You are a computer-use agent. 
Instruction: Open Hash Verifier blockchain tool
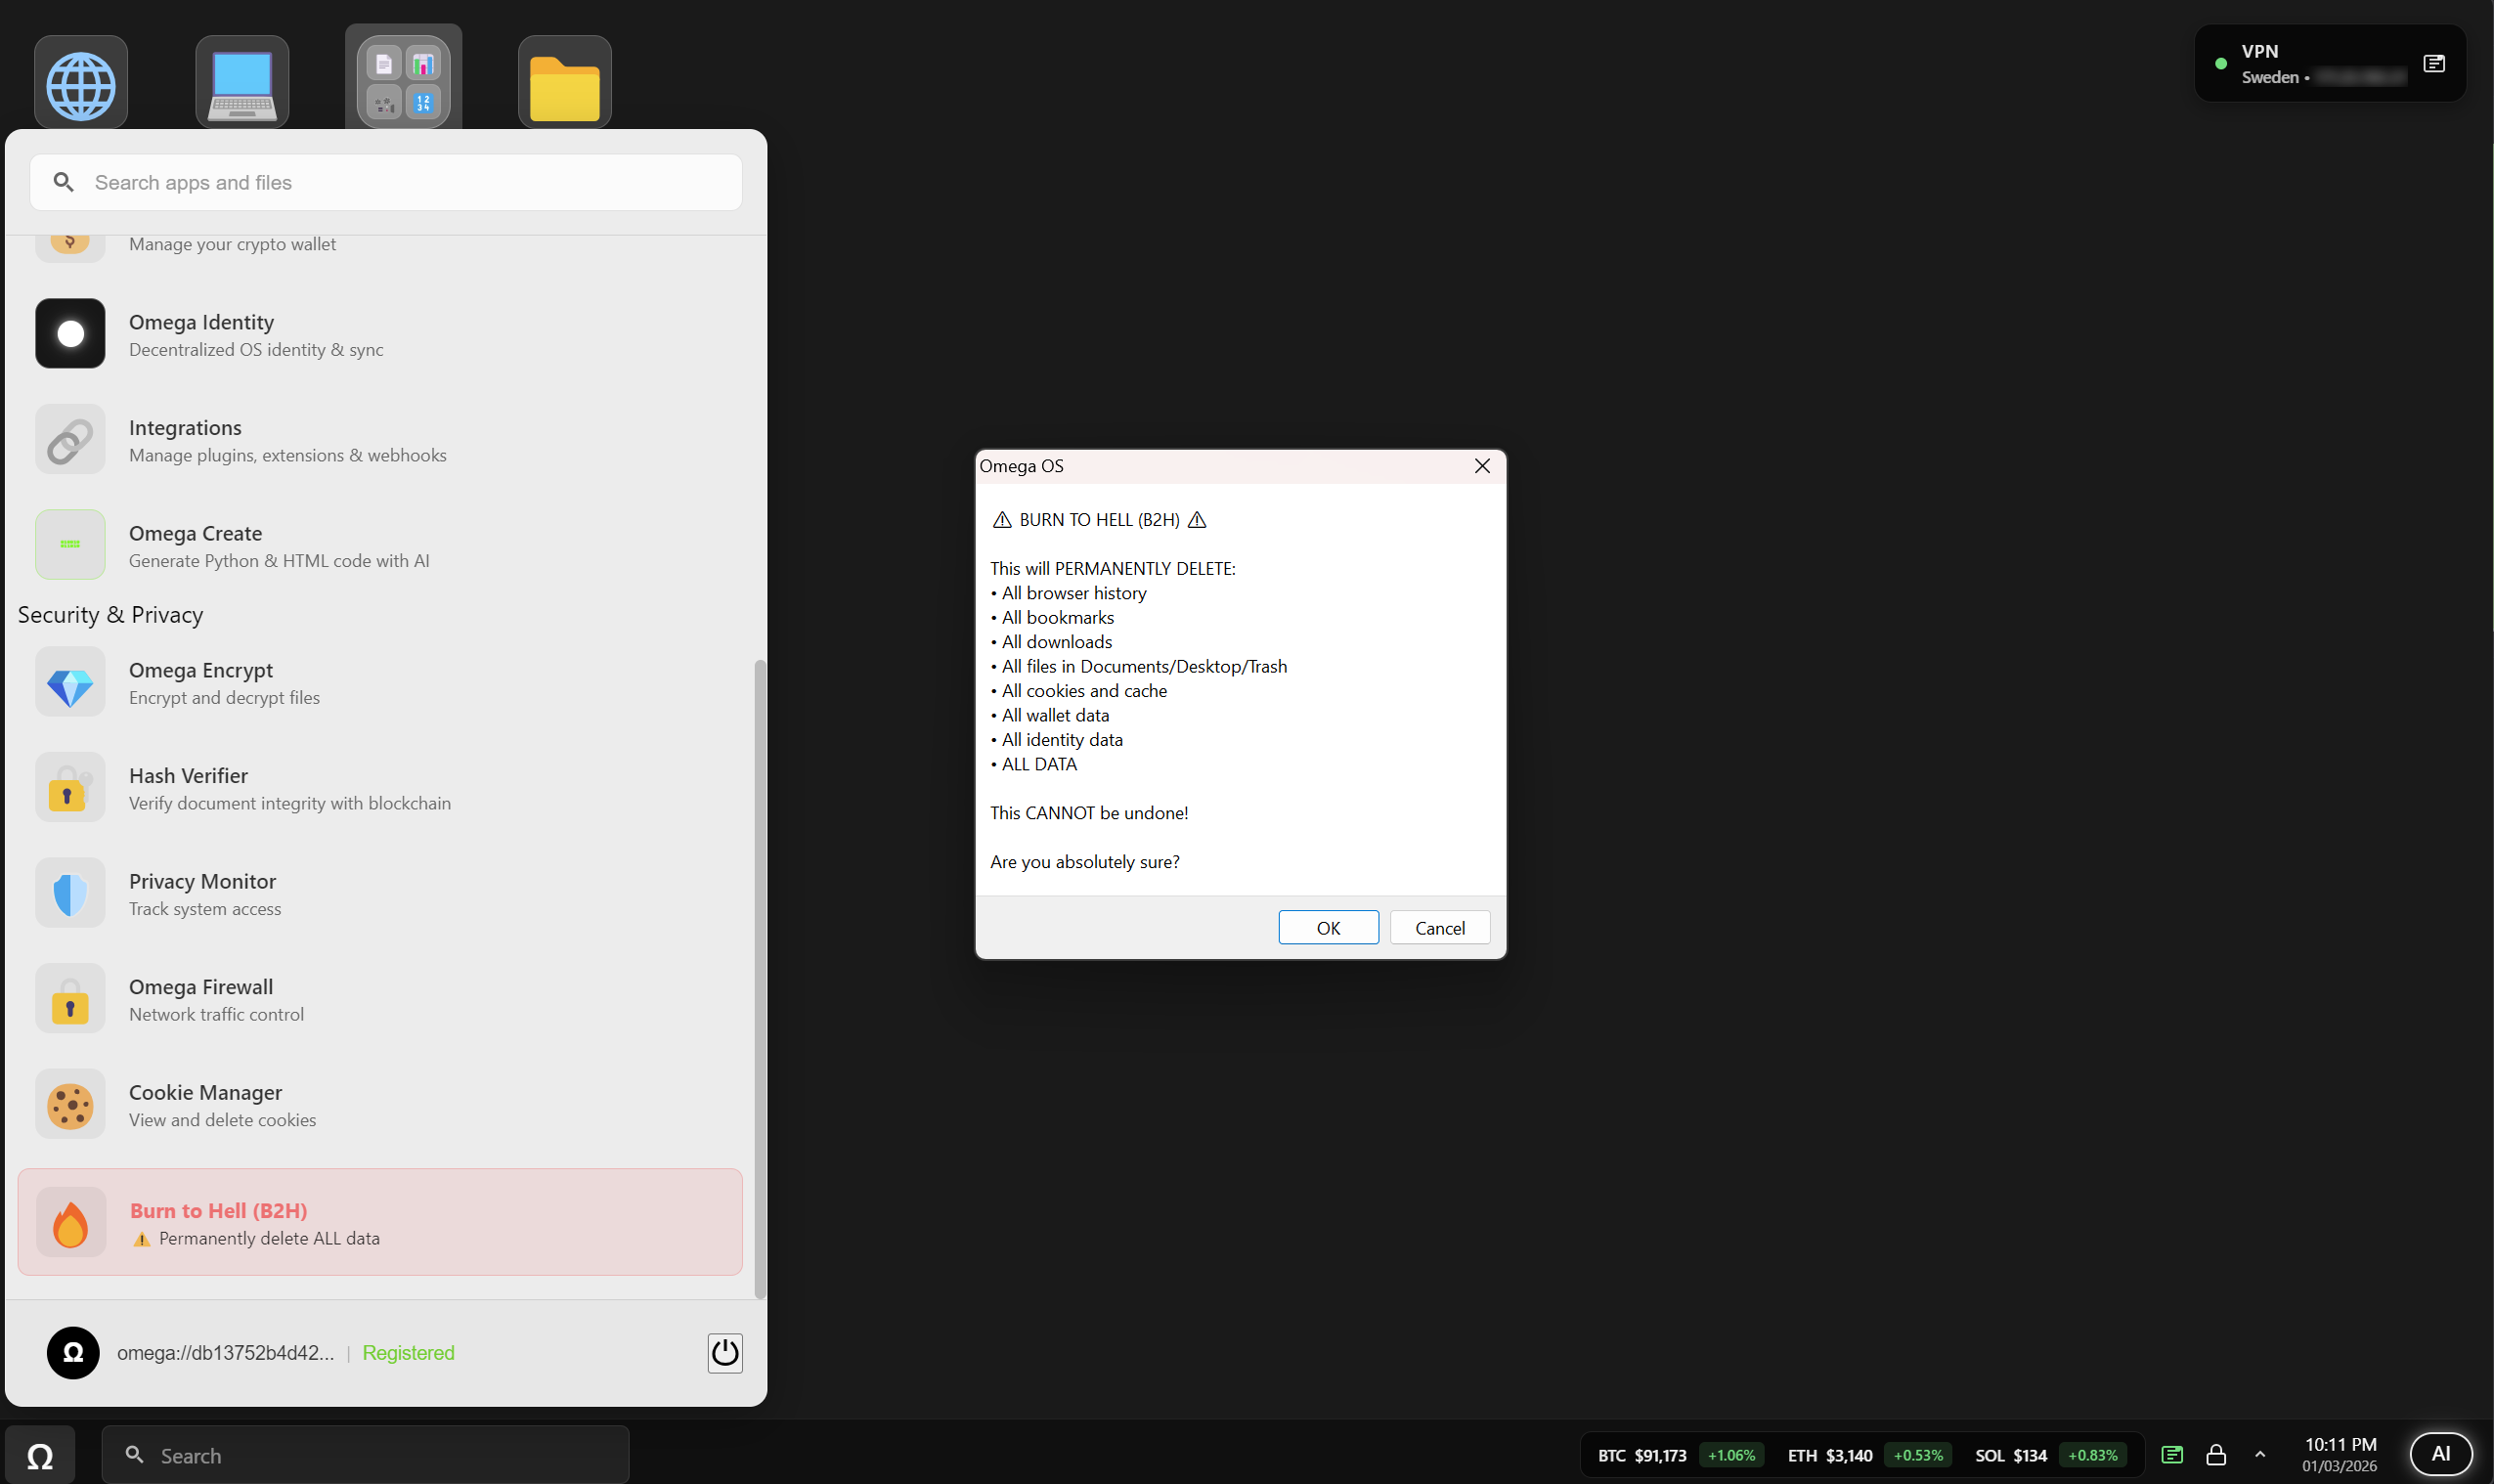(189, 787)
